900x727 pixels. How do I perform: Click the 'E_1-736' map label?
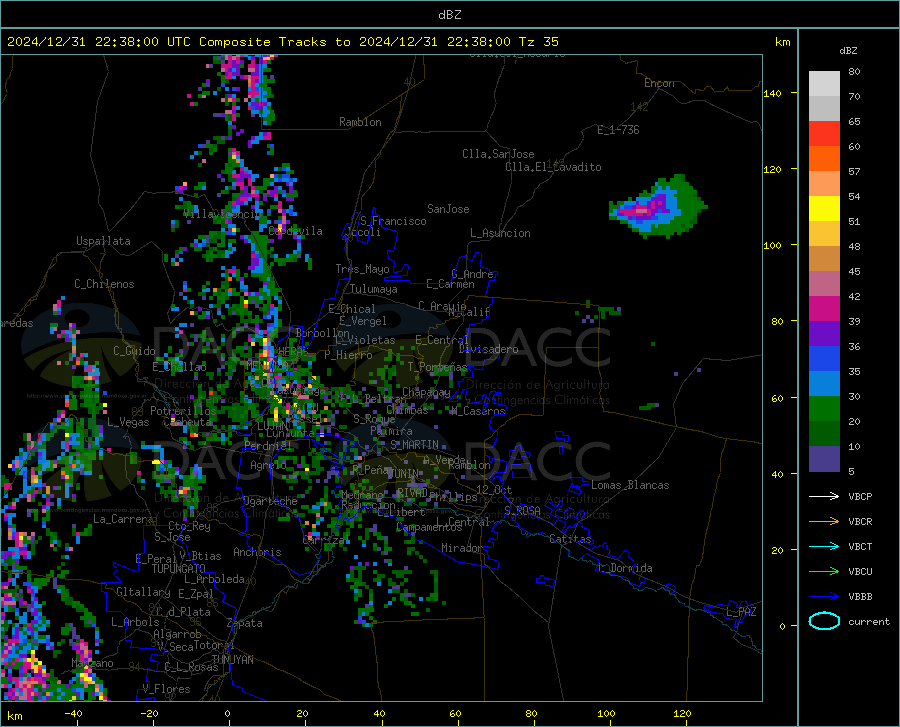coord(618,130)
